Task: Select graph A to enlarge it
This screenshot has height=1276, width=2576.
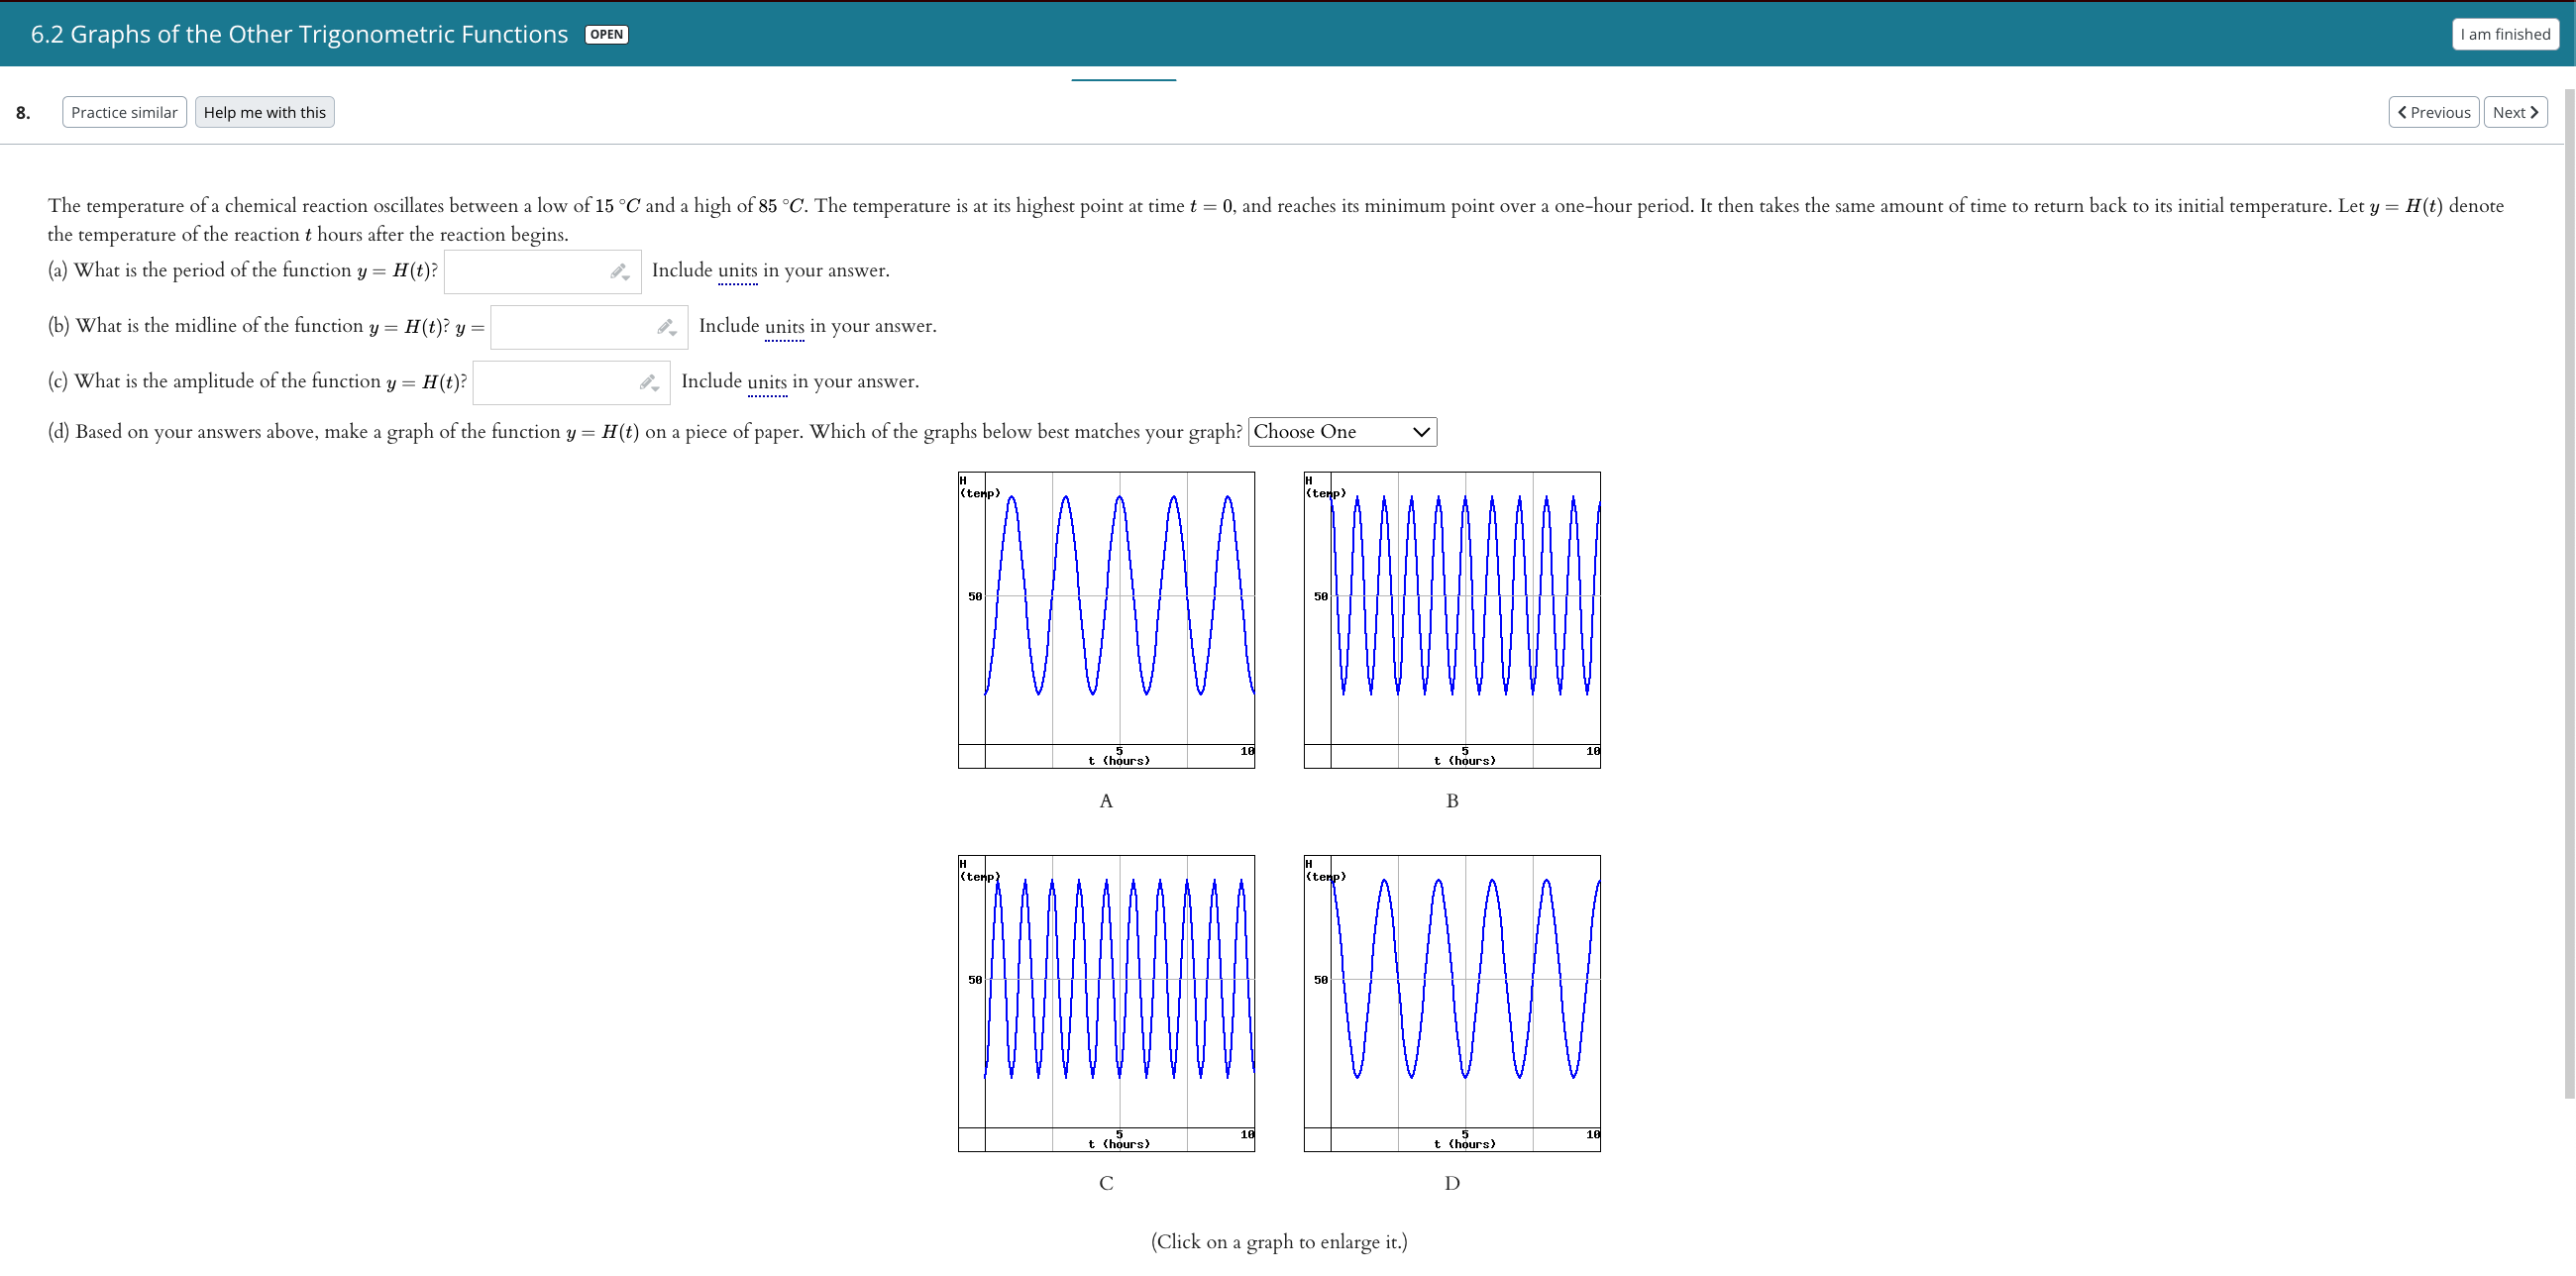Action: click(1105, 618)
